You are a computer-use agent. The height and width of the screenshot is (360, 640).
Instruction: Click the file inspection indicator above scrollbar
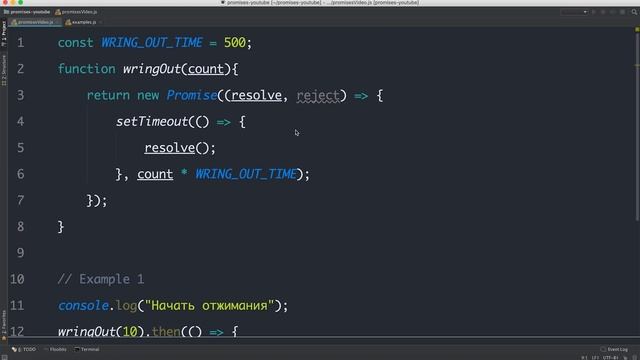pyautogui.click(x=637, y=30)
